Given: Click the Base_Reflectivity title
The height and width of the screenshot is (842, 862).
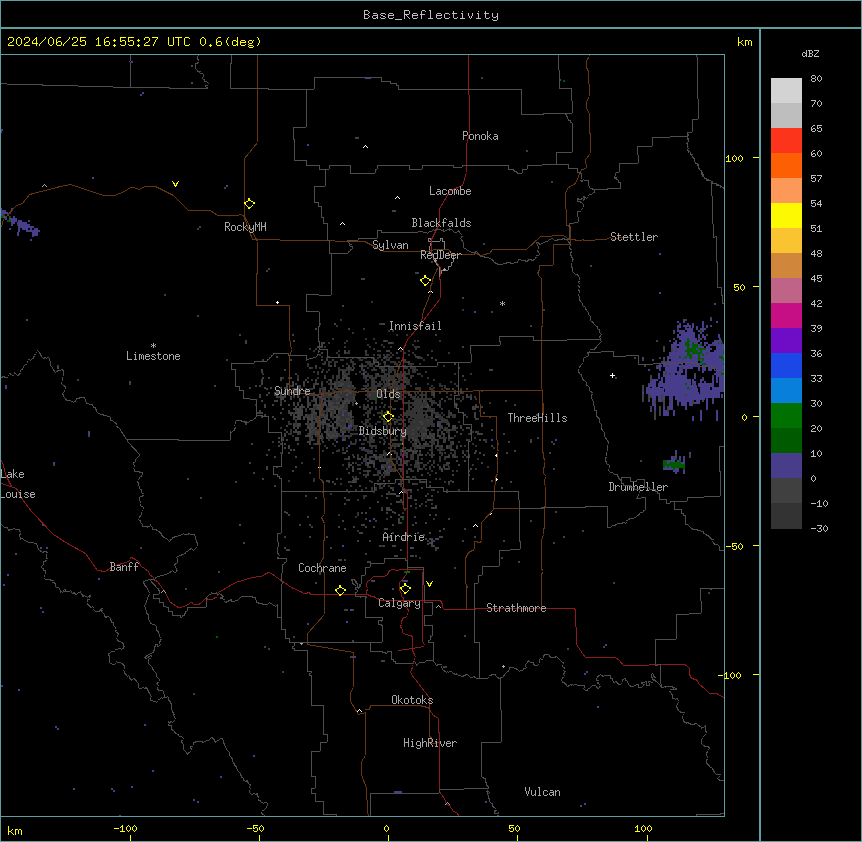Looking at the screenshot, I should 431,15.
